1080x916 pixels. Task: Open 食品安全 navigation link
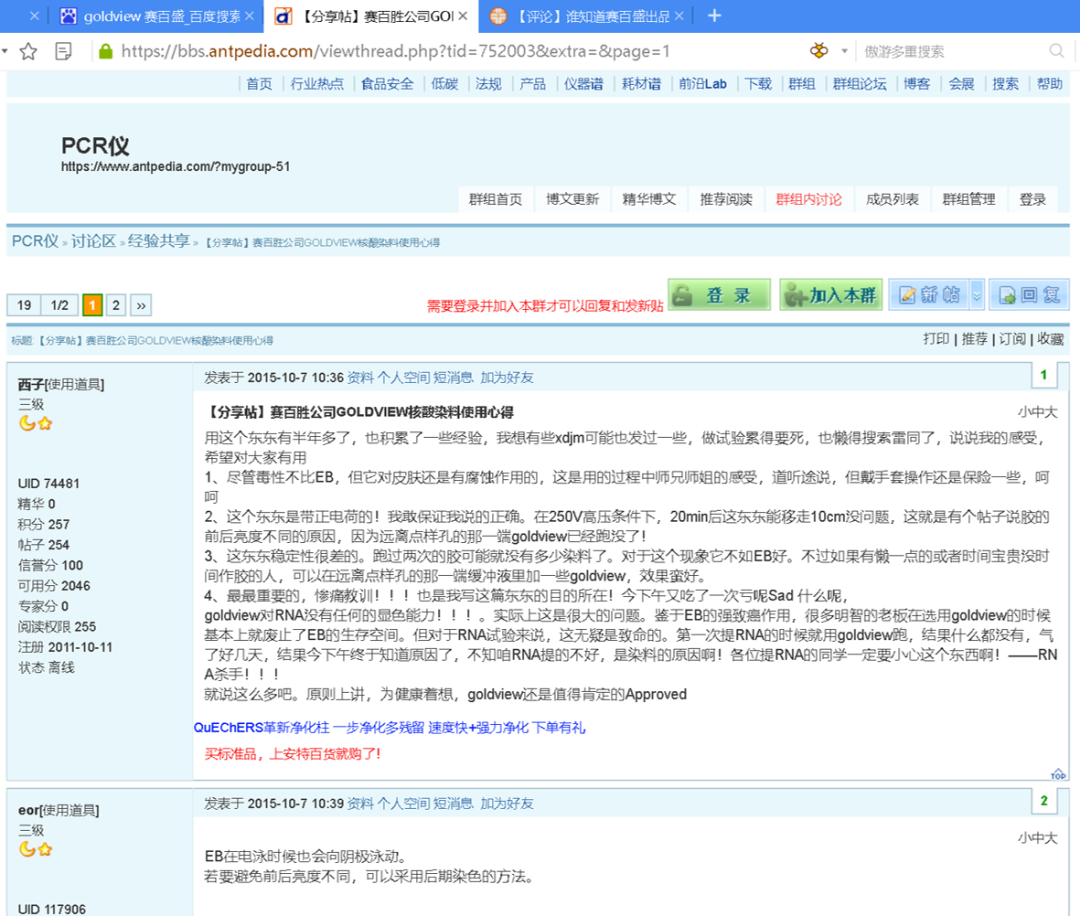pos(388,84)
